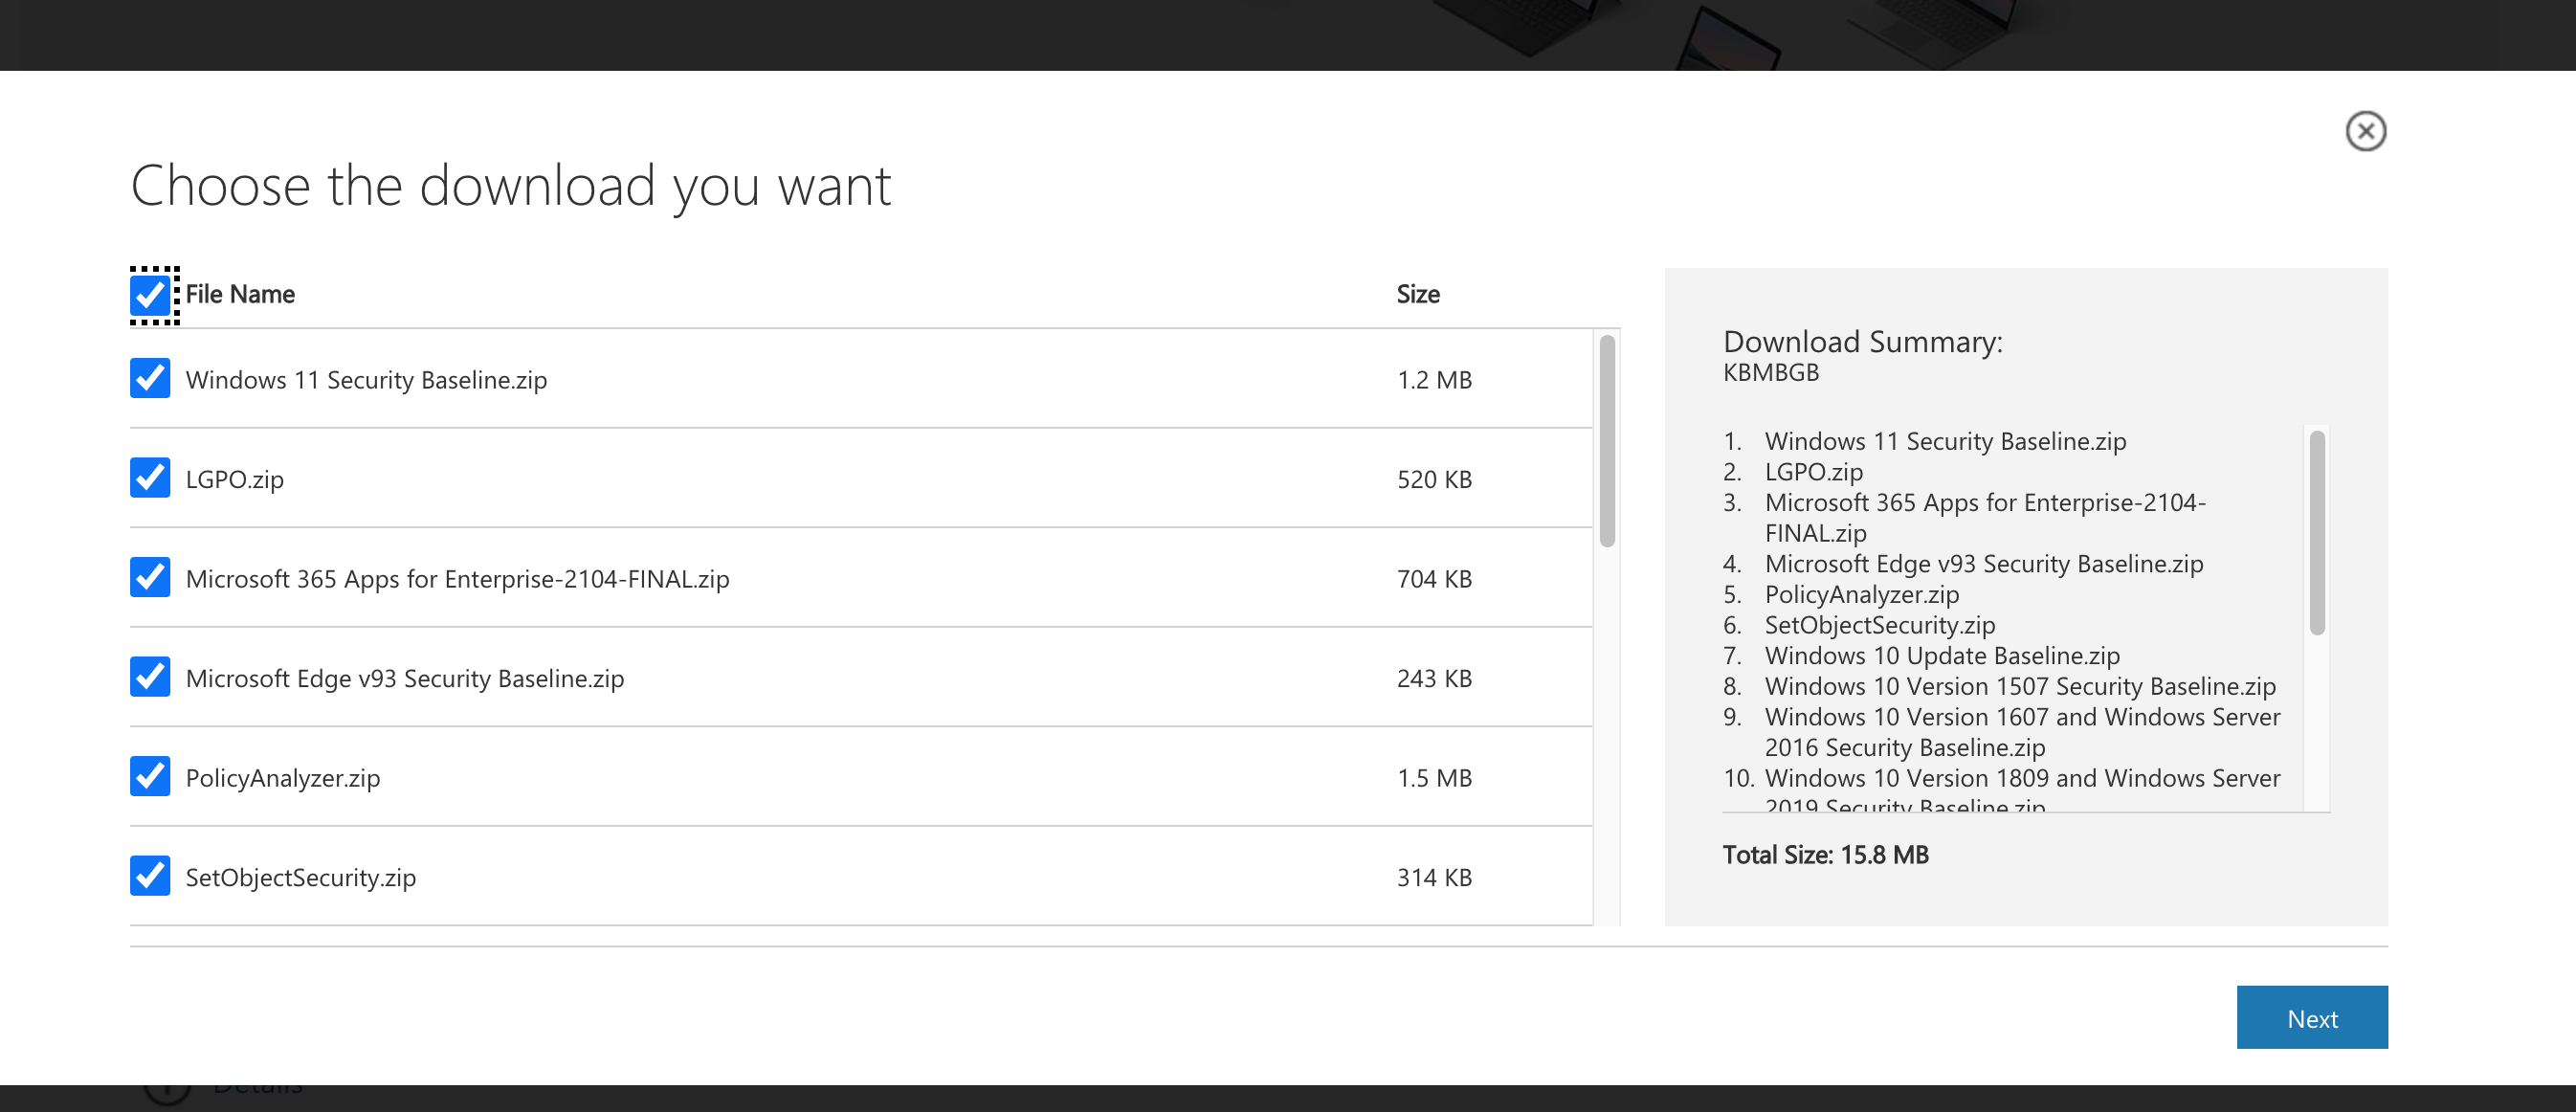Image resolution: width=2576 pixels, height=1112 pixels.
Task: Click the file list scrollbar thumb
Action: click(1607, 441)
